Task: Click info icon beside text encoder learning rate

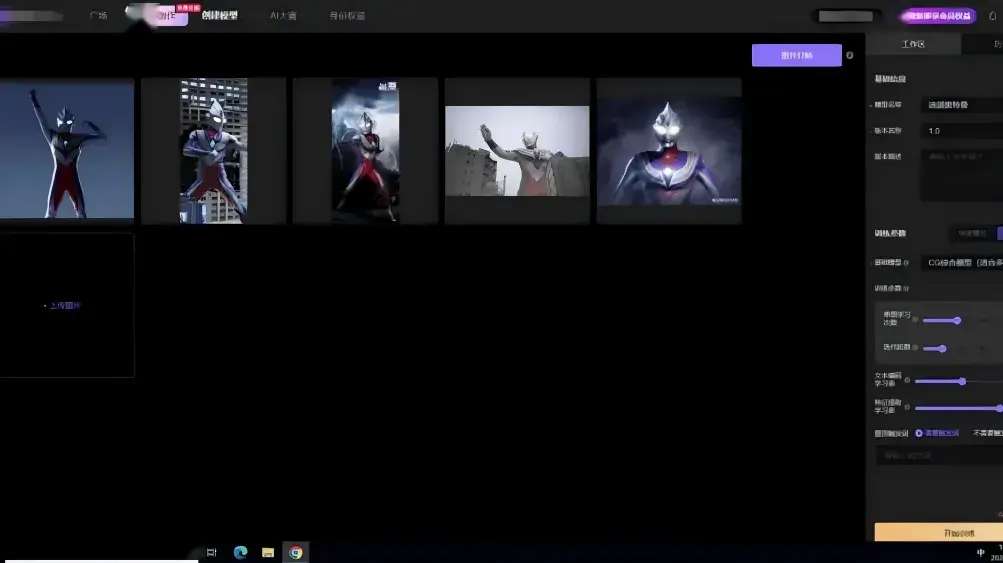Action: 907,380
